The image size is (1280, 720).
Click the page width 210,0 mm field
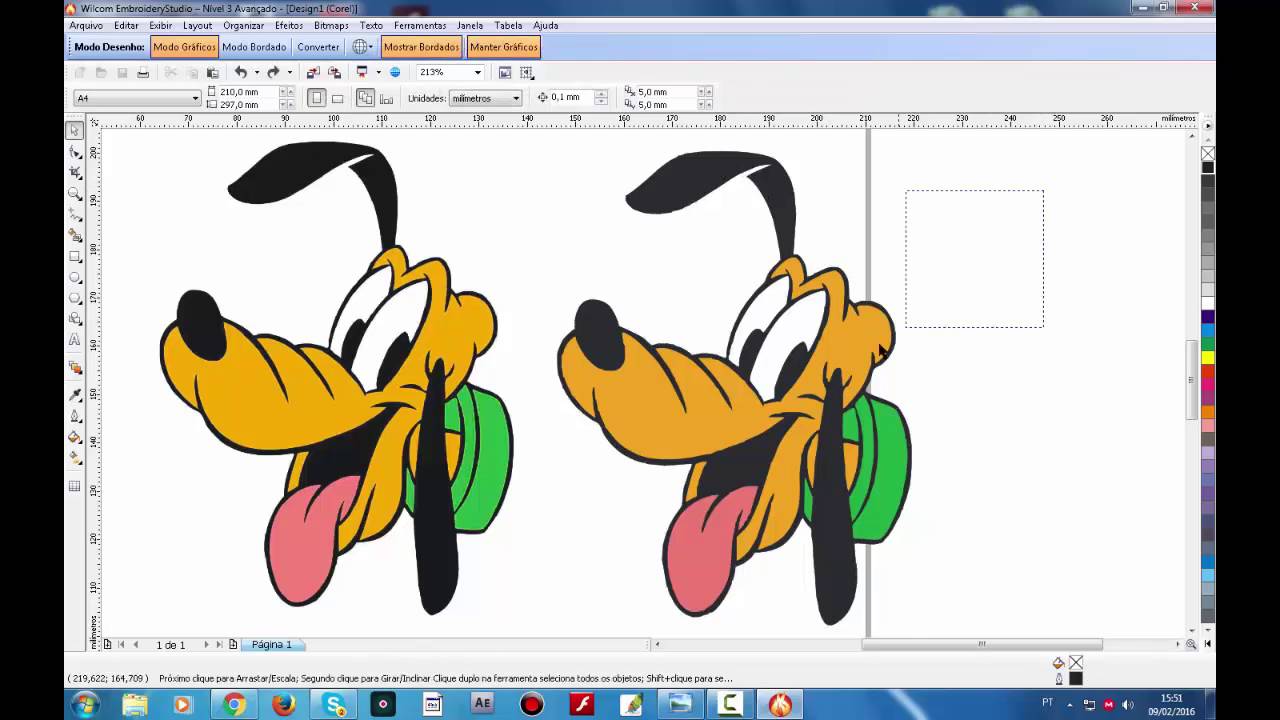[248, 92]
